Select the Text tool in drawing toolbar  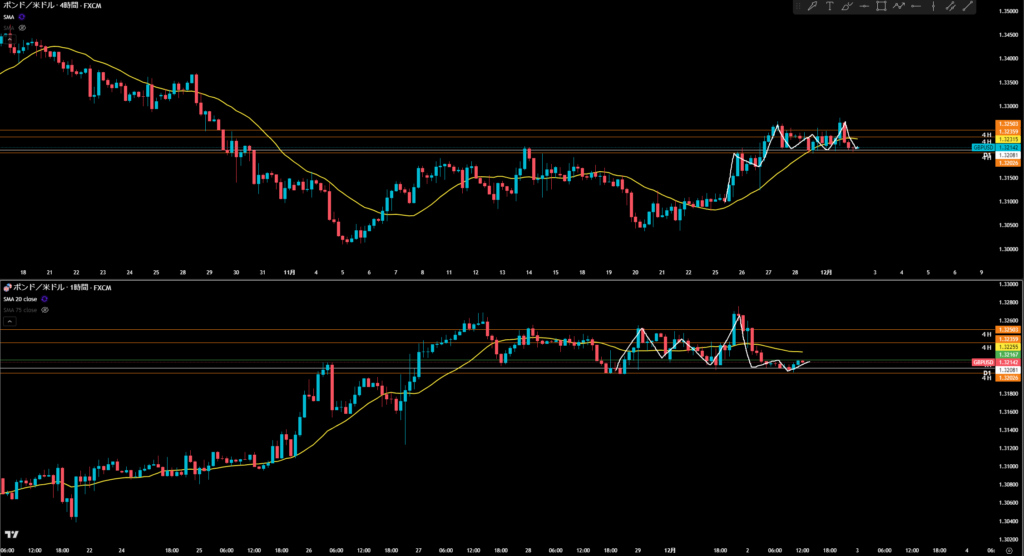pos(830,7)
